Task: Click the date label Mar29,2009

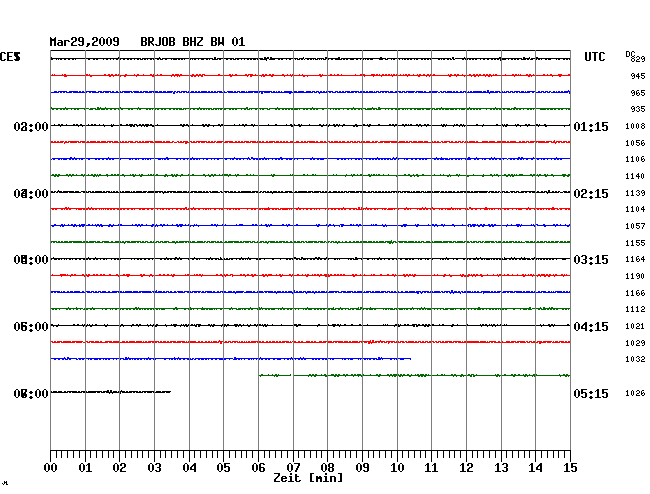Action: coord(85,42)
